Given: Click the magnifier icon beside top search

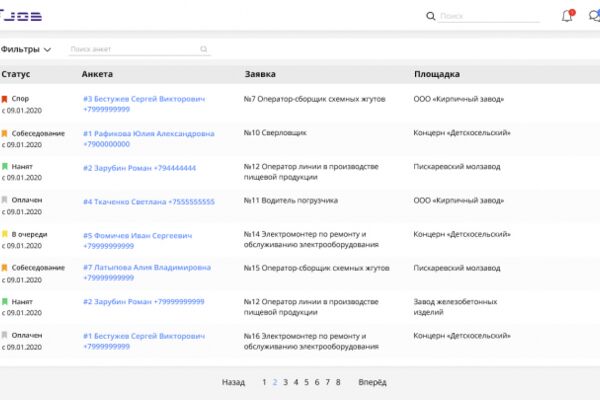Looking at the screenshot, I should click(430, 16).
